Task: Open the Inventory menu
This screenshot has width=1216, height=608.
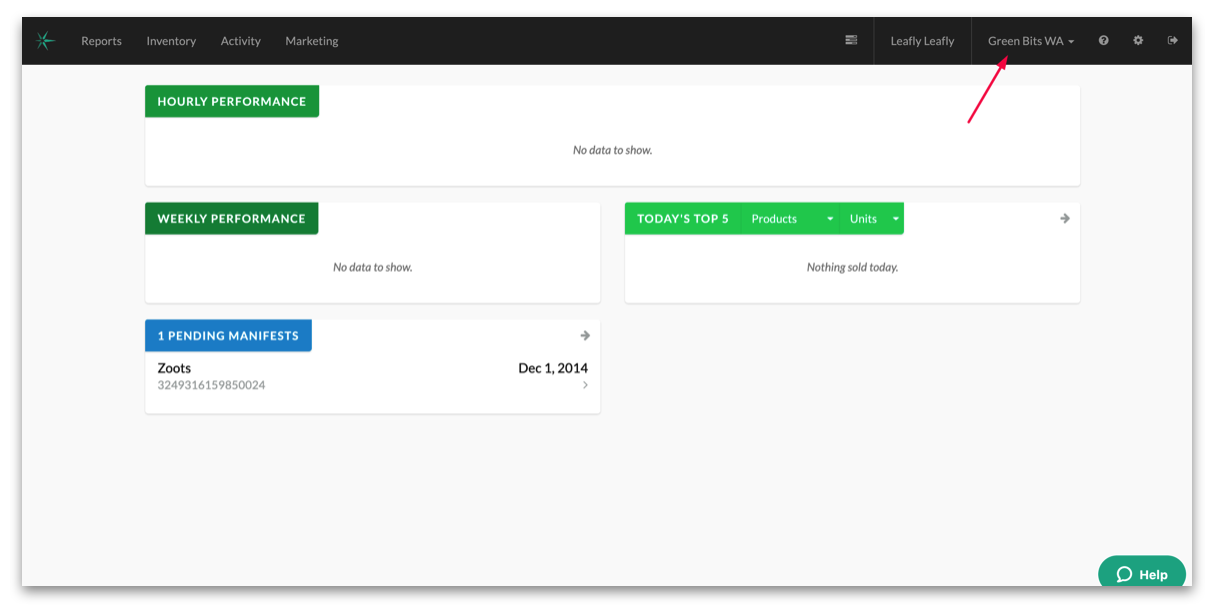Action: [x=171, y=41]
